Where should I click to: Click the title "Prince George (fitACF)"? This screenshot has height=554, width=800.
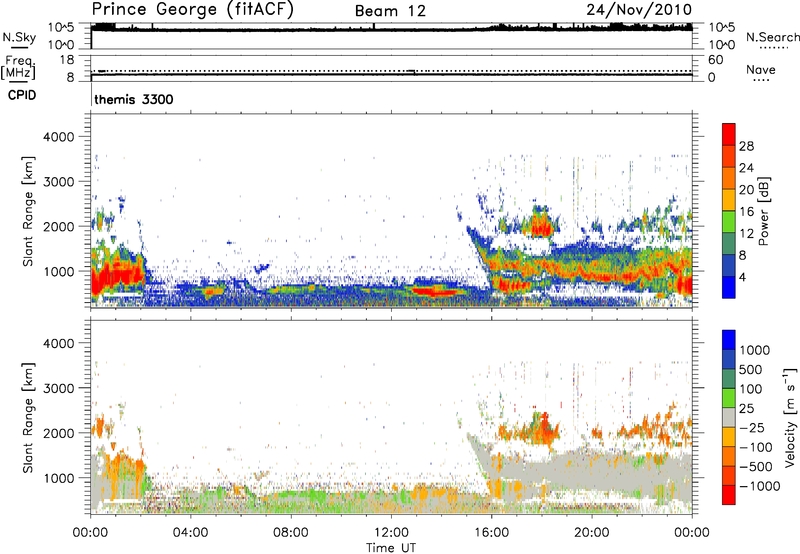click(192, 10)
